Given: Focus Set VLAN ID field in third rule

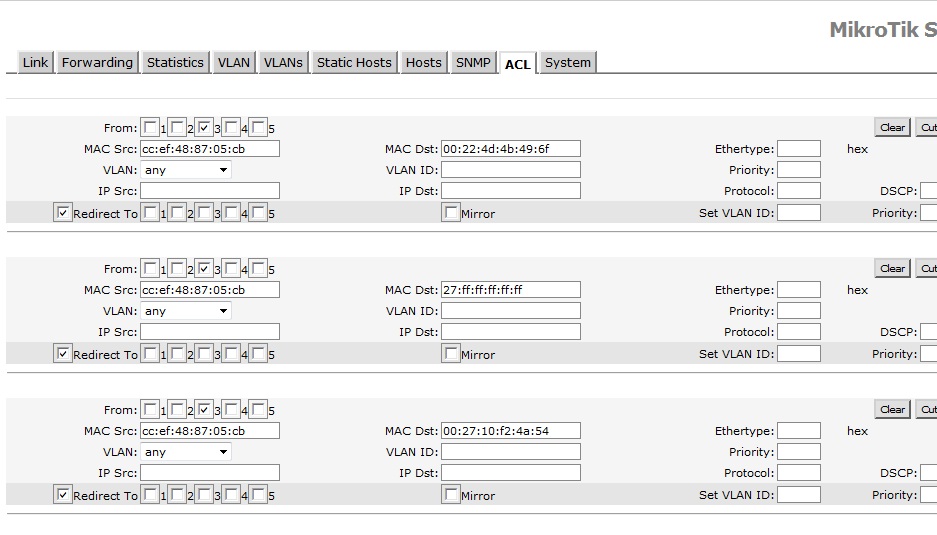Looking at the screenshot, I should click(x=799, y=495).
